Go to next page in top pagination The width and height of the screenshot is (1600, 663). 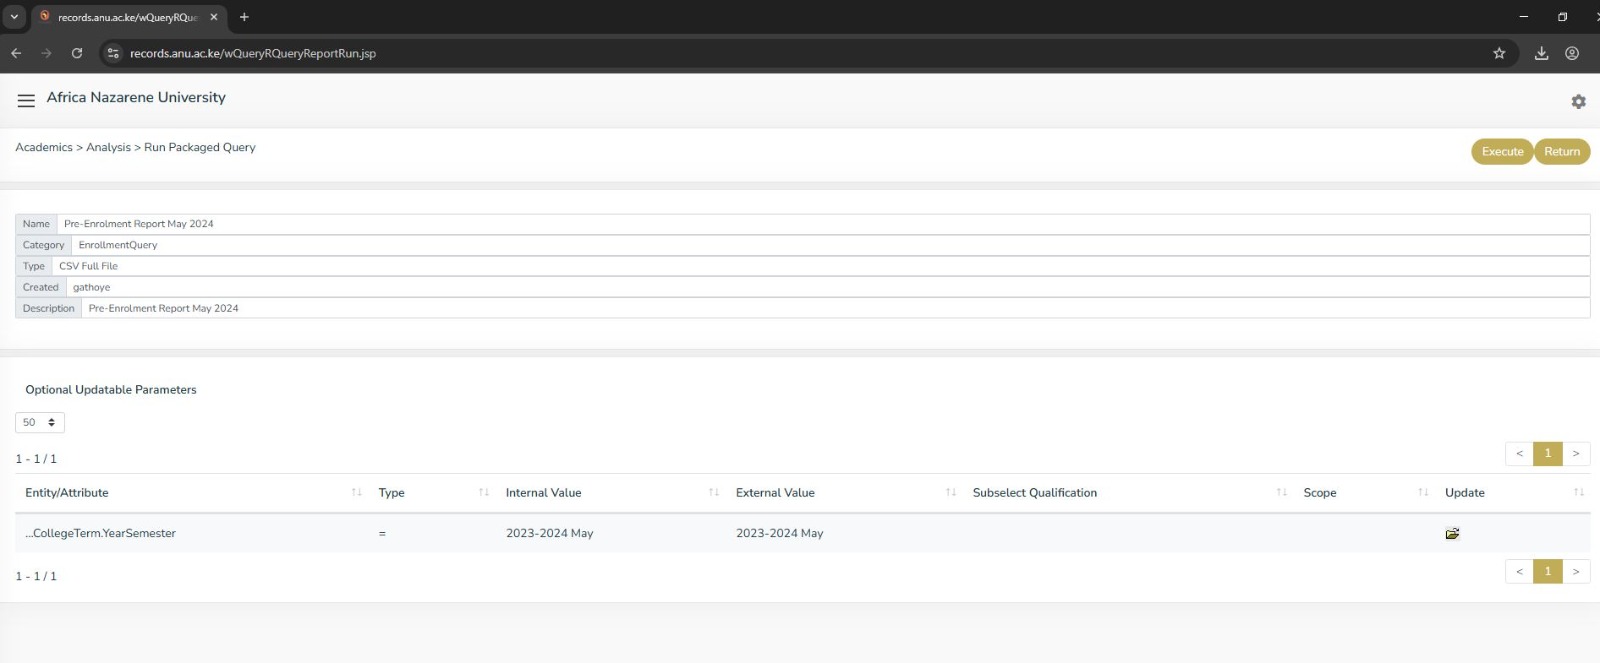[1576, 454]
